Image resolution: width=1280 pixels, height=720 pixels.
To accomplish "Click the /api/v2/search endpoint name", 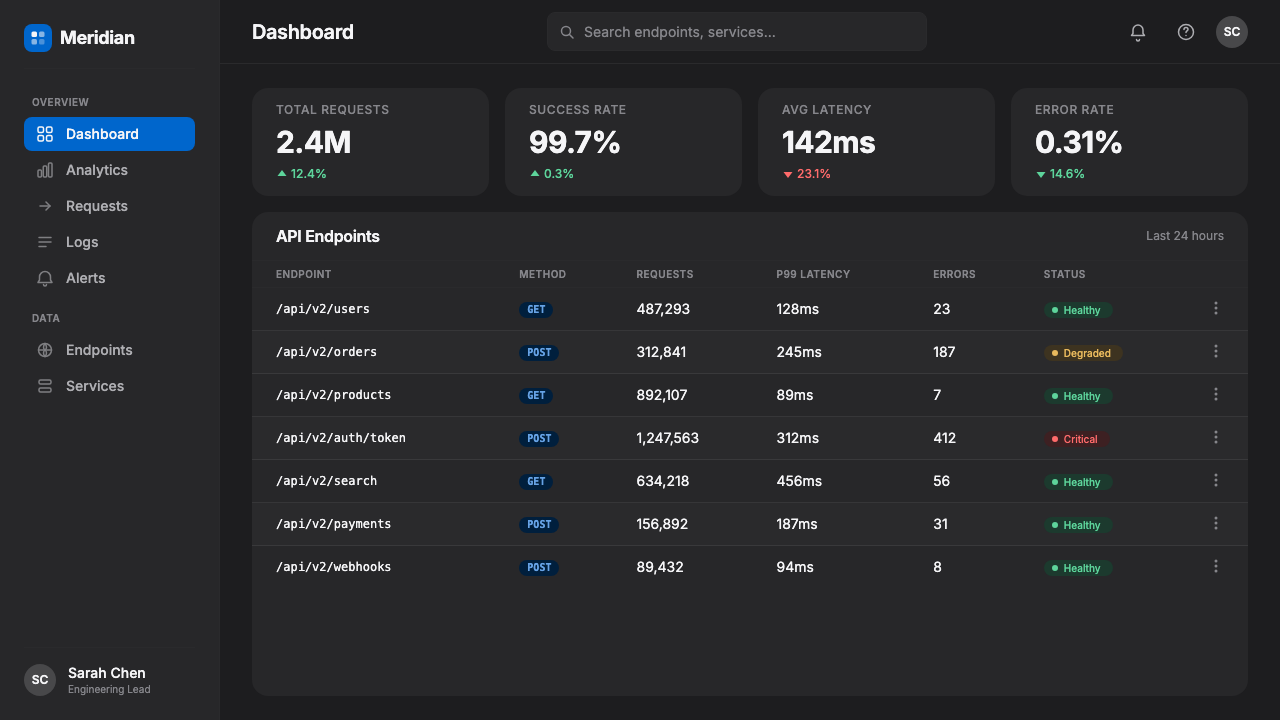I will tap(326, 481).
